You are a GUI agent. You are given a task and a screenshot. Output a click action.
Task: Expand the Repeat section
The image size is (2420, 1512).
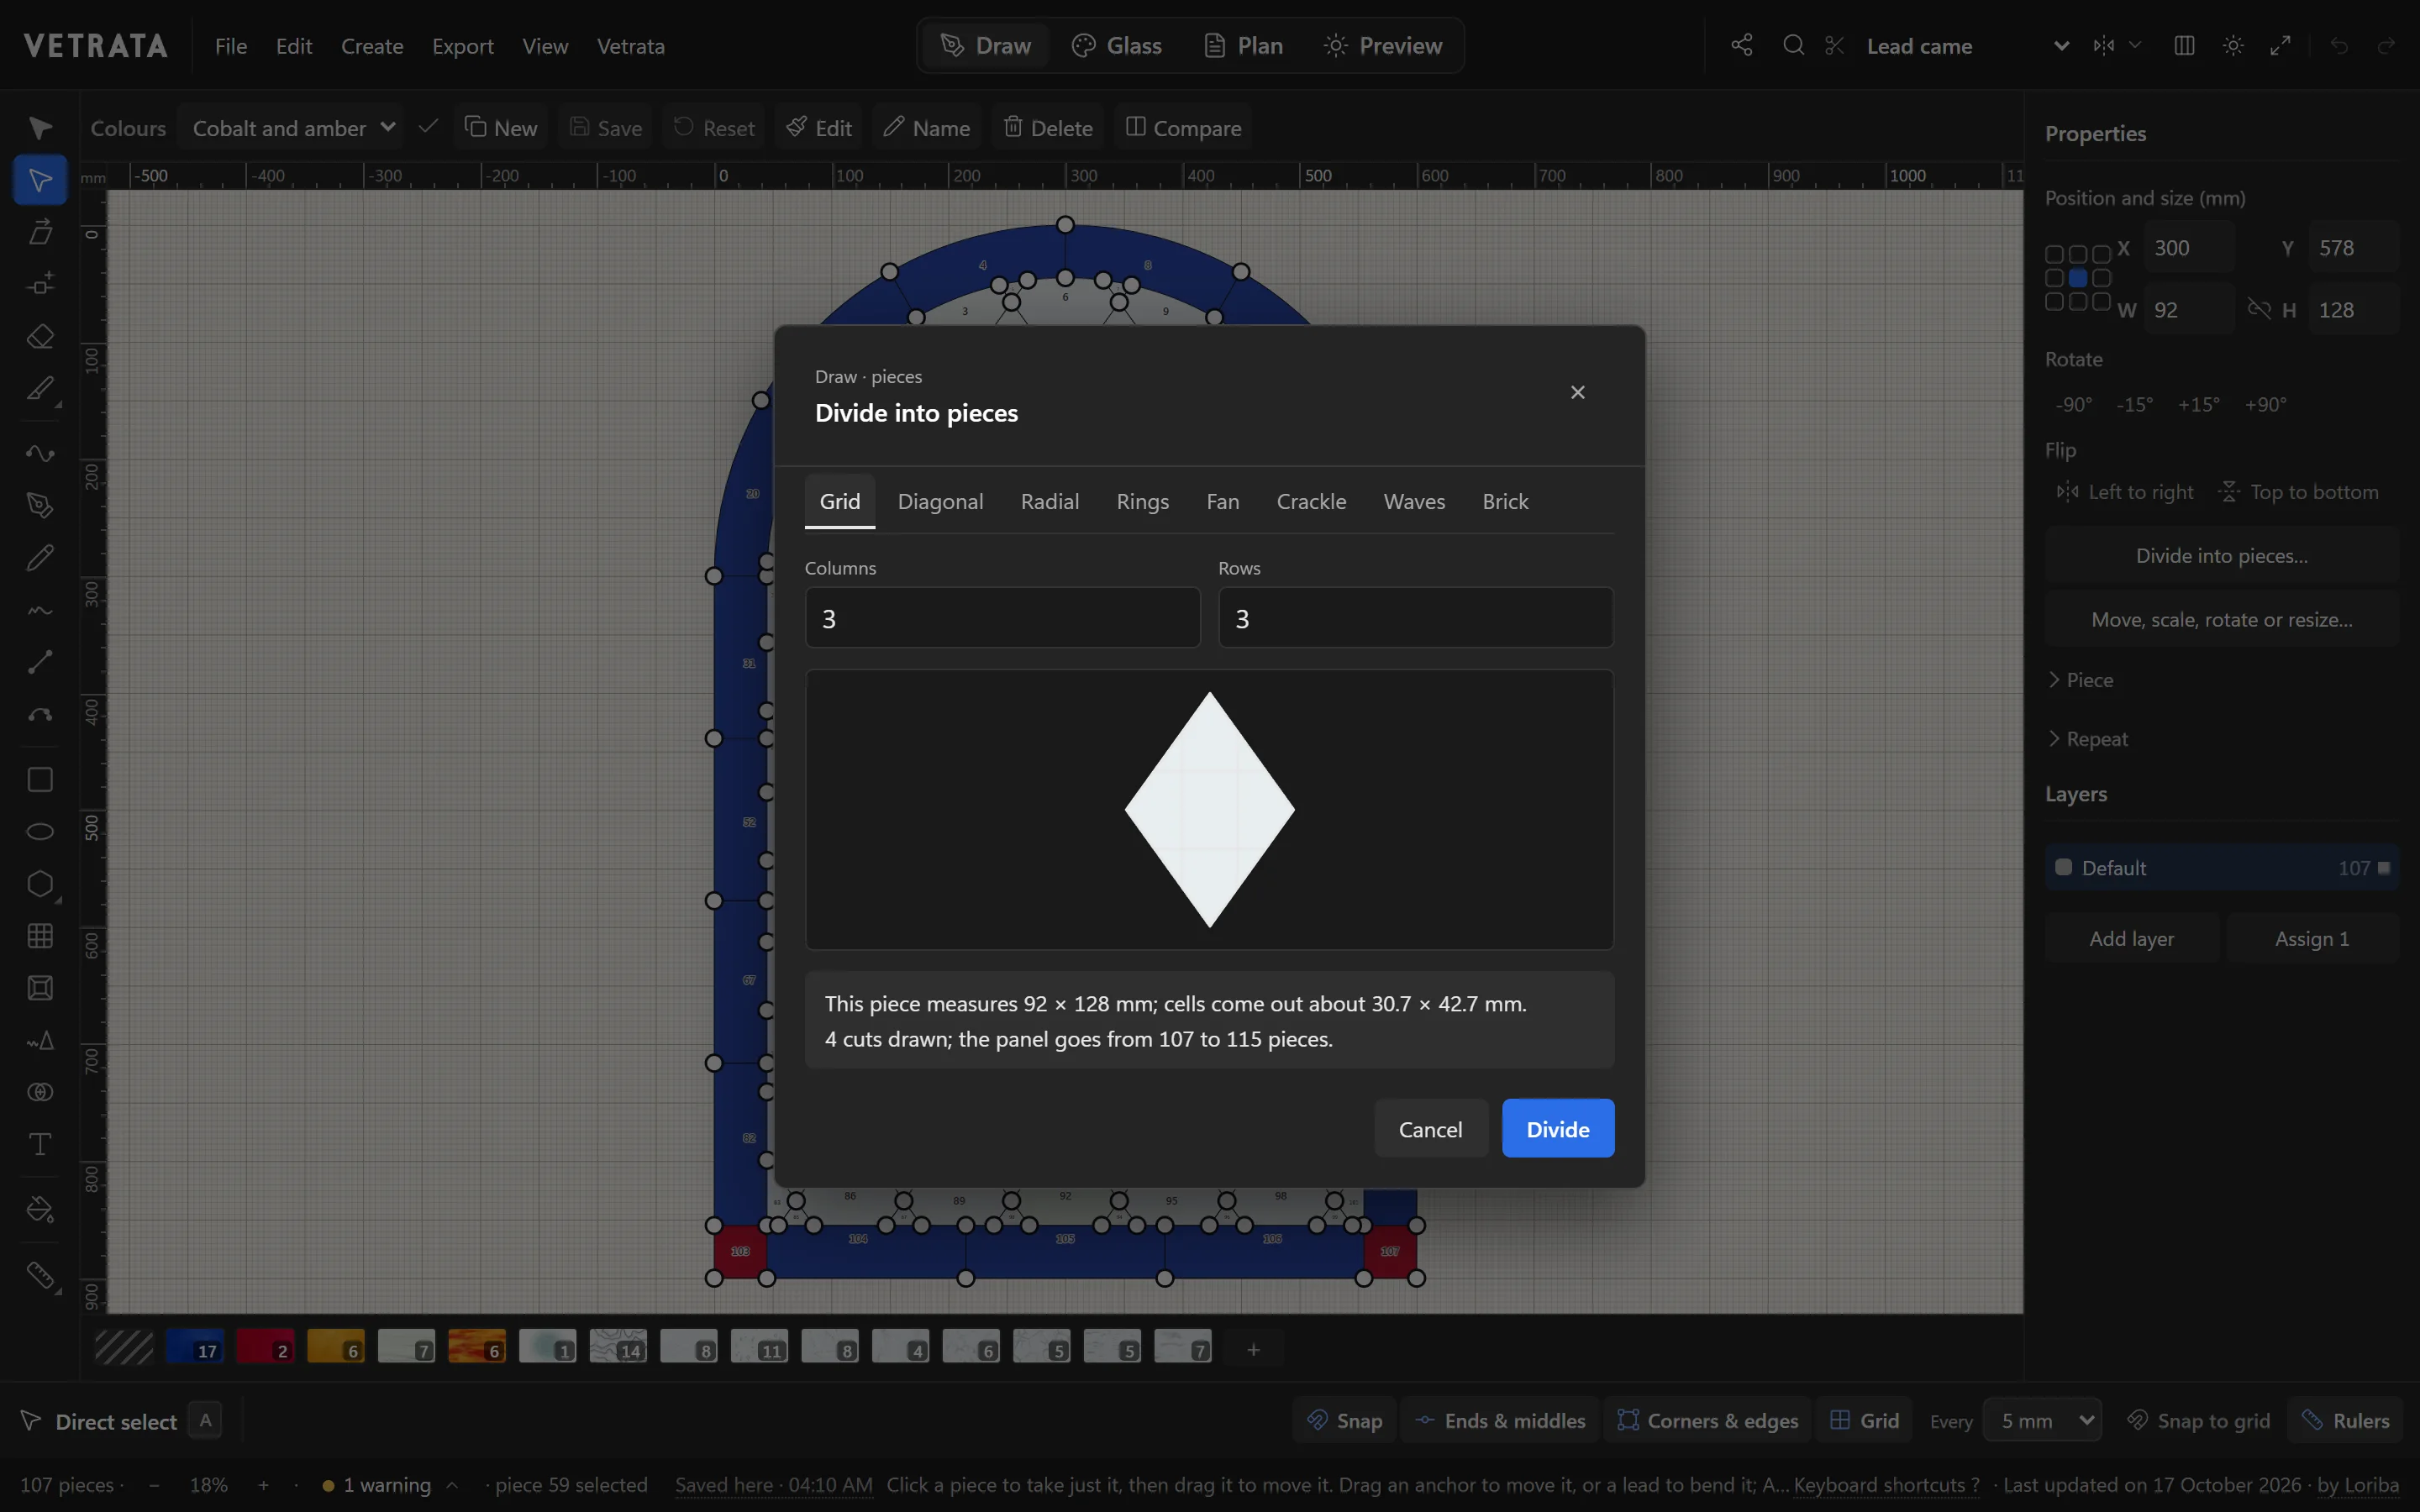coord(2088,739)
